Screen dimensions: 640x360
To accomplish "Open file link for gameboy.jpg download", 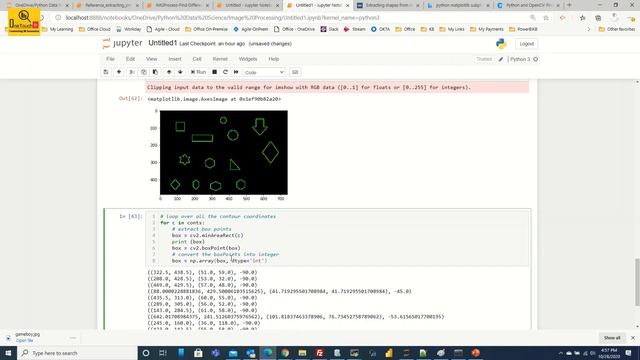I will point(24,341).
